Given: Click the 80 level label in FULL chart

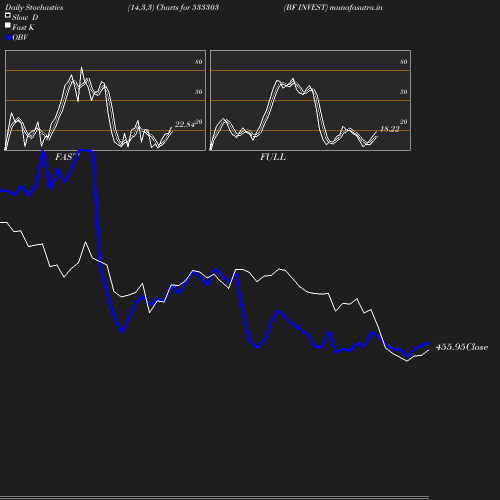Looking at the screenshot, I should coord(404,62).
